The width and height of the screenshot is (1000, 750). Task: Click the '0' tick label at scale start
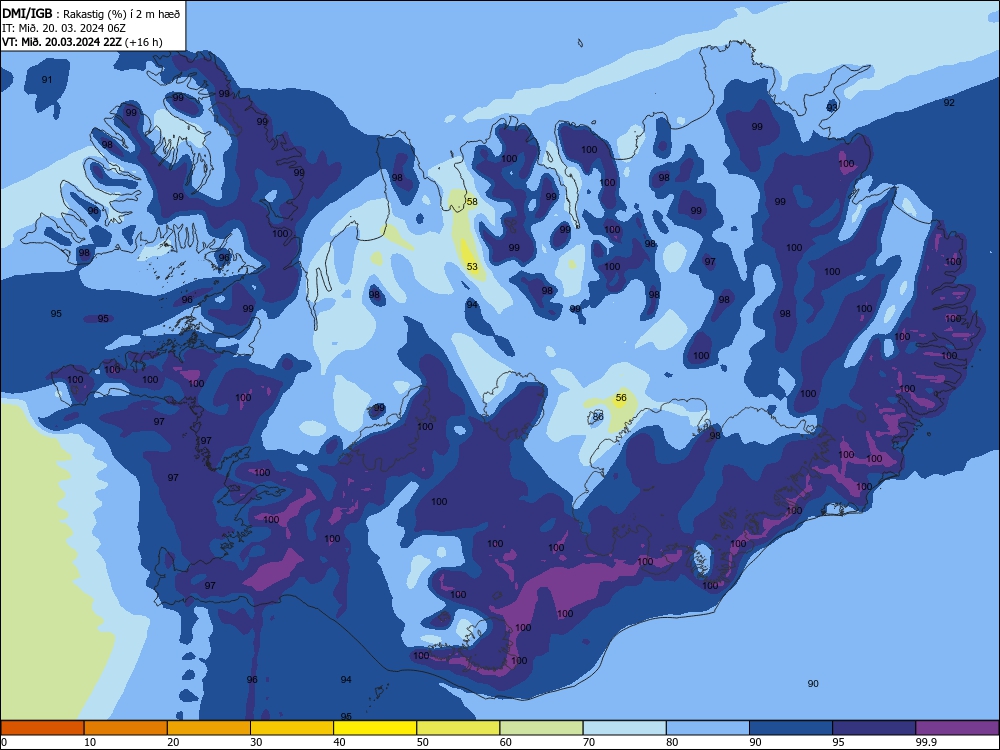tap(4, 742)
